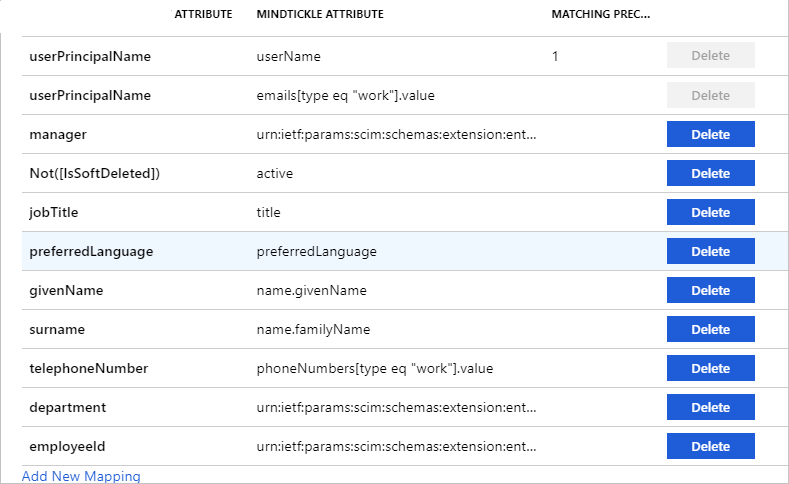Viewport: 789px width, 484px height.
Task: Select the telephoneNumber attribute name
Action: pos(89,368)
